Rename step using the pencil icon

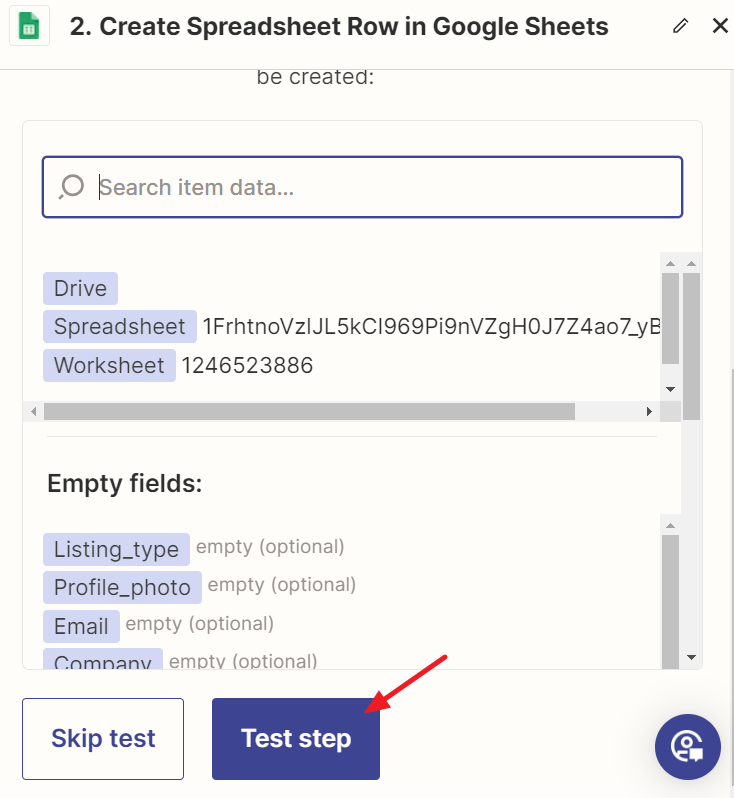point(681,25)
